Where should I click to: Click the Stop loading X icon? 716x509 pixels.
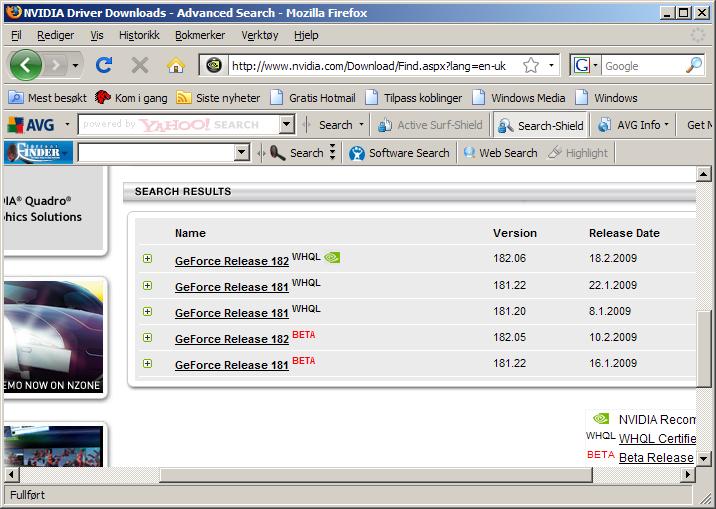140,65
